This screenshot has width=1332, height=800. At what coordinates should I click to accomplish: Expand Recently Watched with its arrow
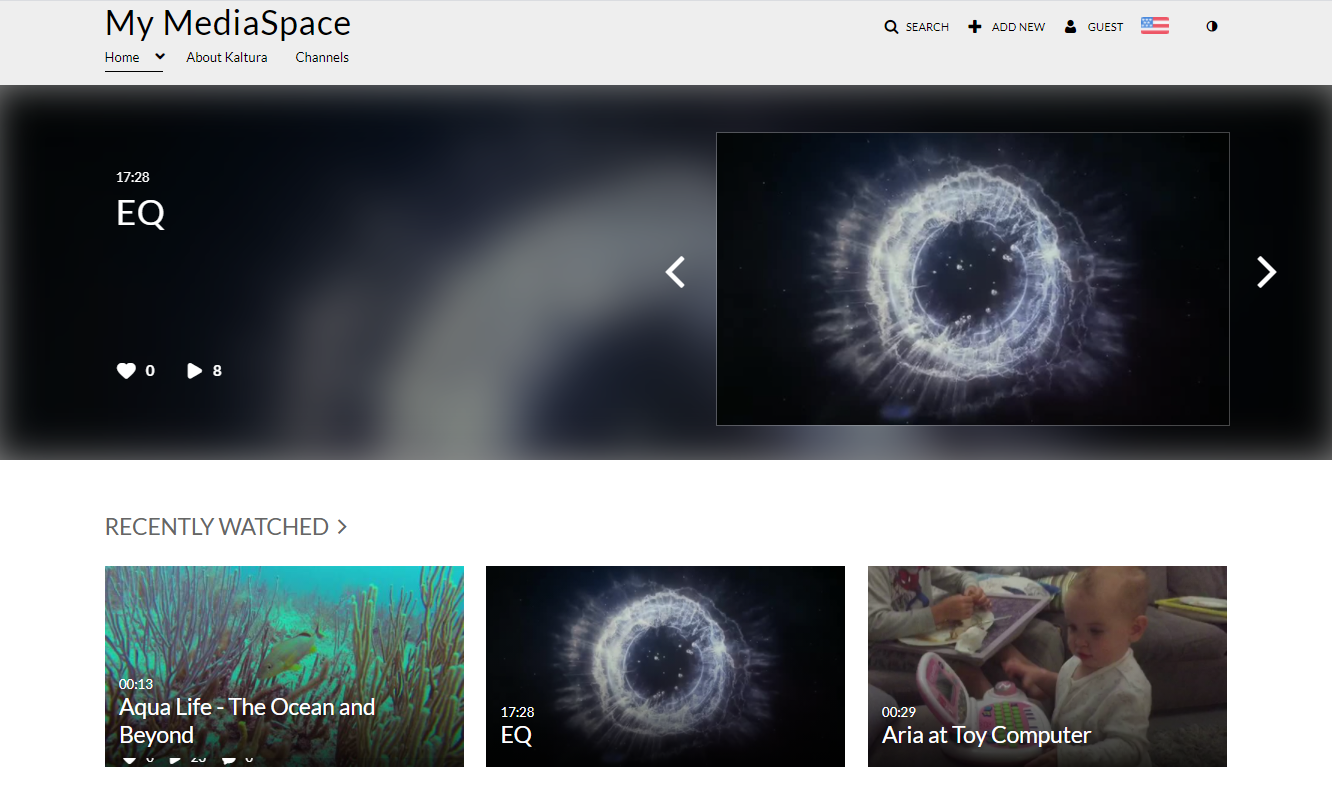(342, 527)
